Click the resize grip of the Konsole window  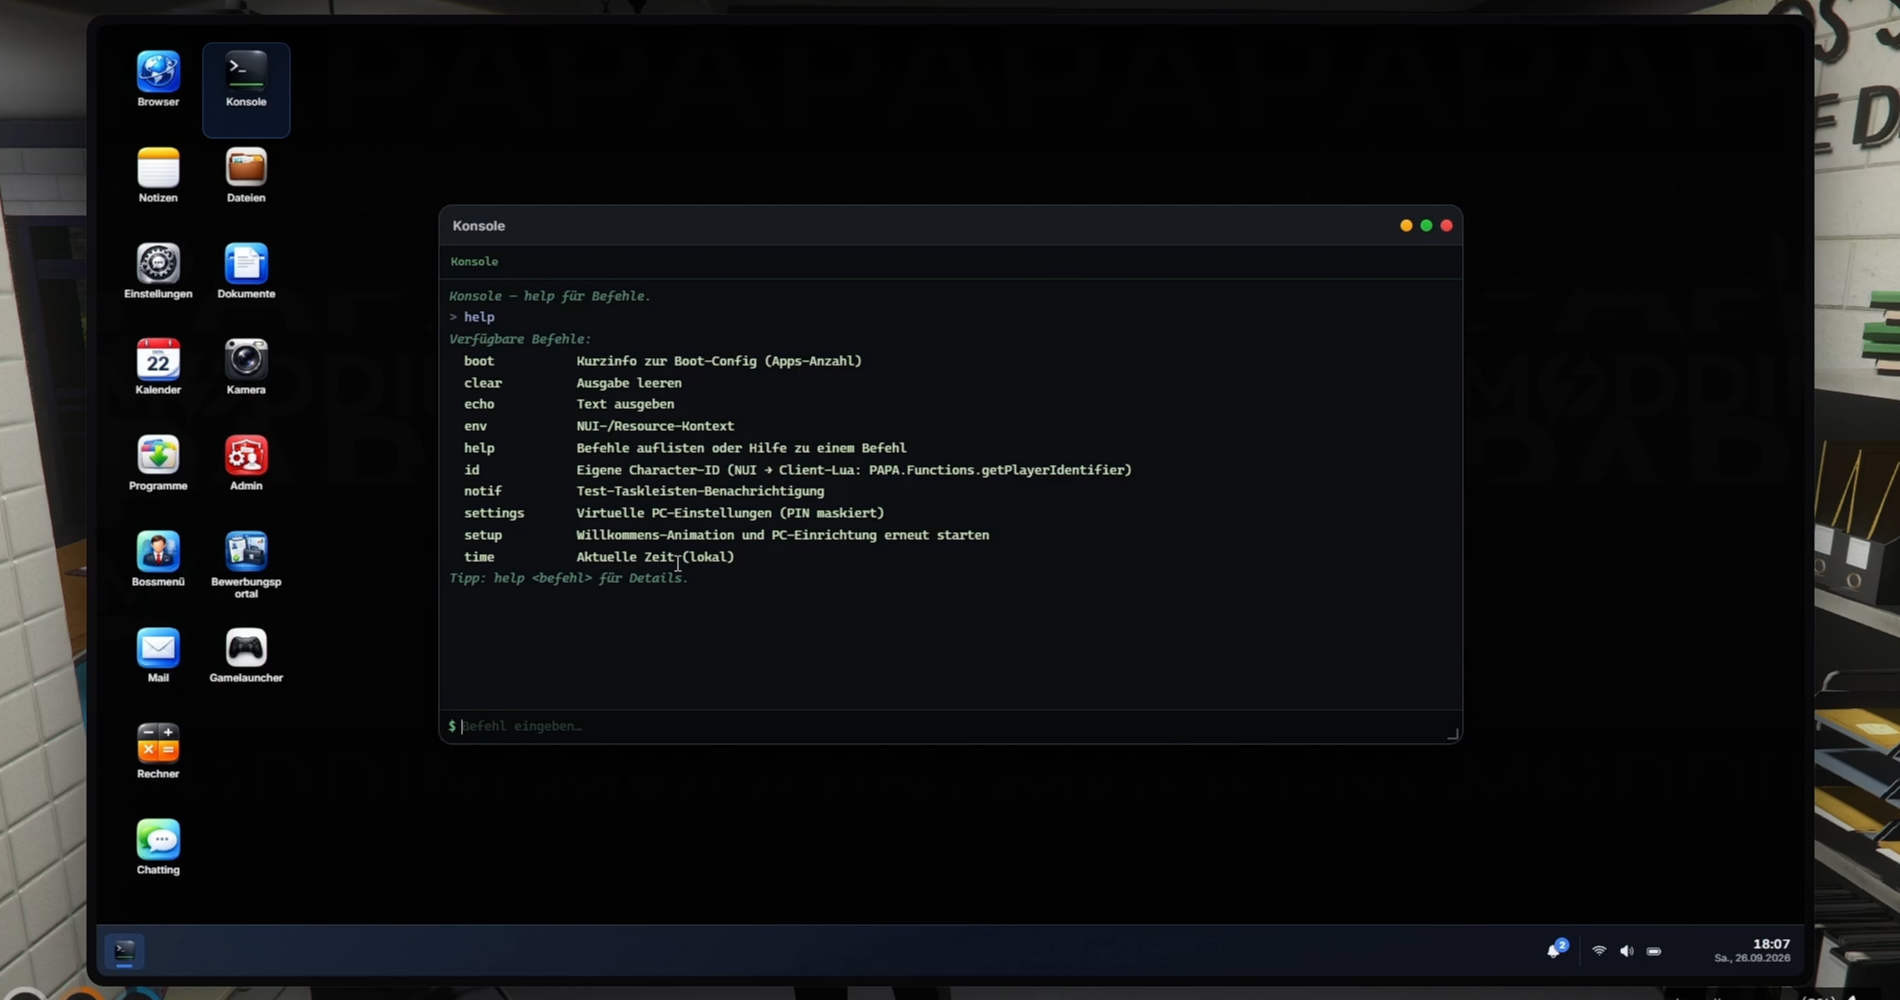pyautogui.click(x=1453, y=735)
